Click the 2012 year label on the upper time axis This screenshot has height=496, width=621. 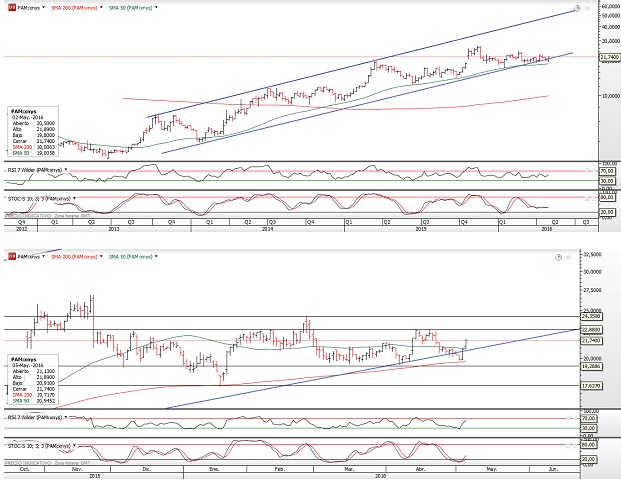[x=21, y=229]
